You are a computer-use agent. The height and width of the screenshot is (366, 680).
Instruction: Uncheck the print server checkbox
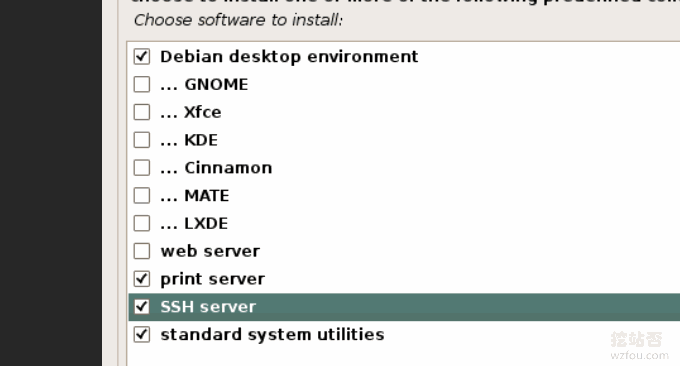tap(142, 279)
